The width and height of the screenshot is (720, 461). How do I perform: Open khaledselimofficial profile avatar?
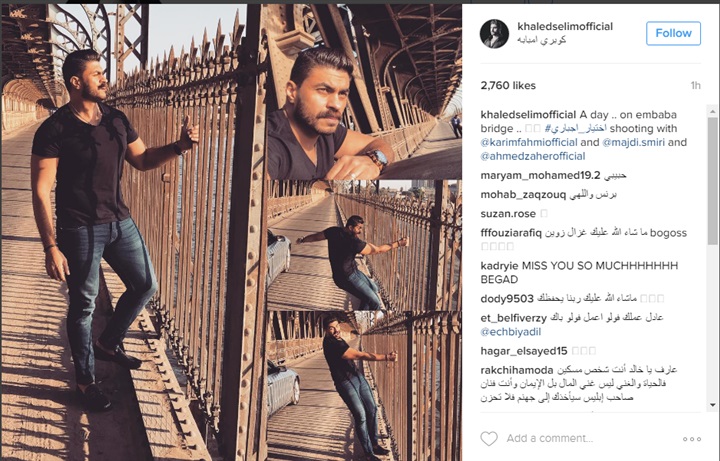click(x=494, y=34)
